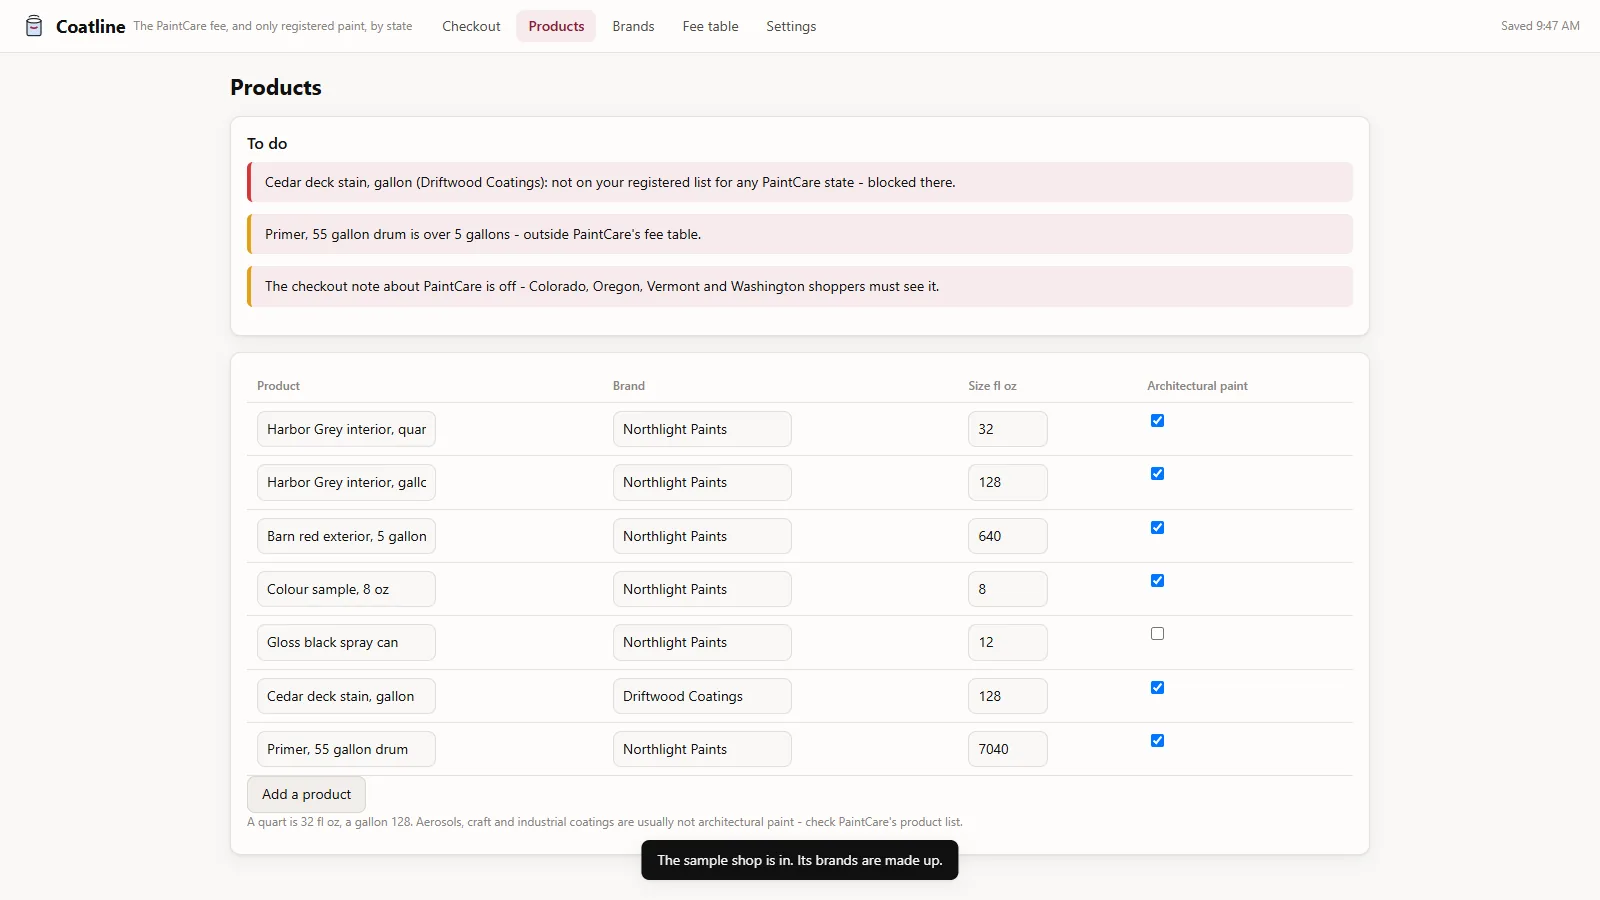Click the Cedar deck stain blocked warning
The width and height of the screenshot is (1600, 900).
(800, 182)
